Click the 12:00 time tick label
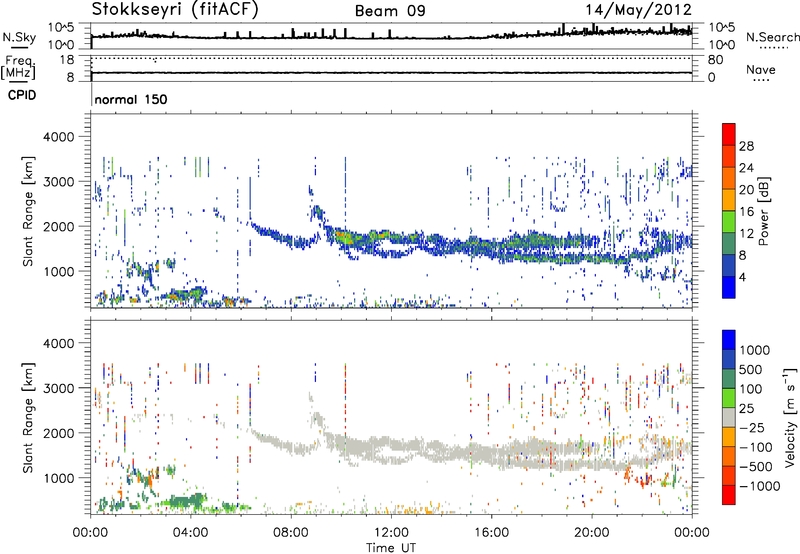800x554 pixels. pyautogui.click(x=391, y=533)
